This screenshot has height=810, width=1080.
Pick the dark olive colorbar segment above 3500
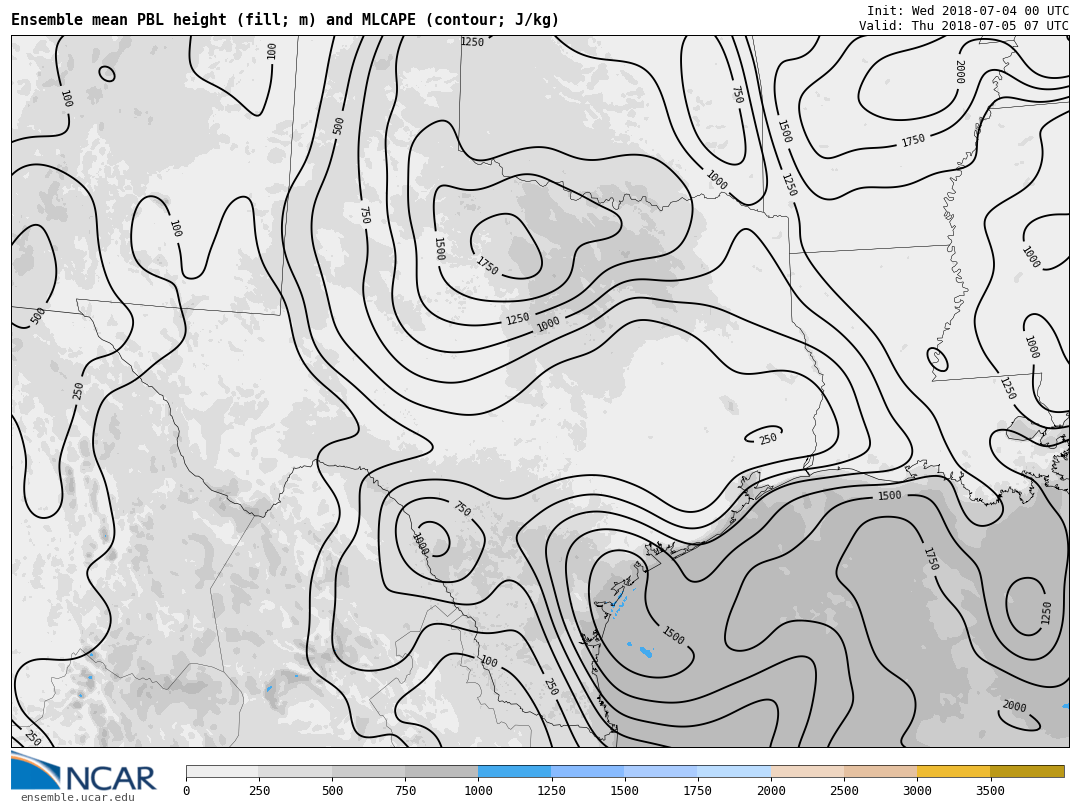[x=1027, y=771]
